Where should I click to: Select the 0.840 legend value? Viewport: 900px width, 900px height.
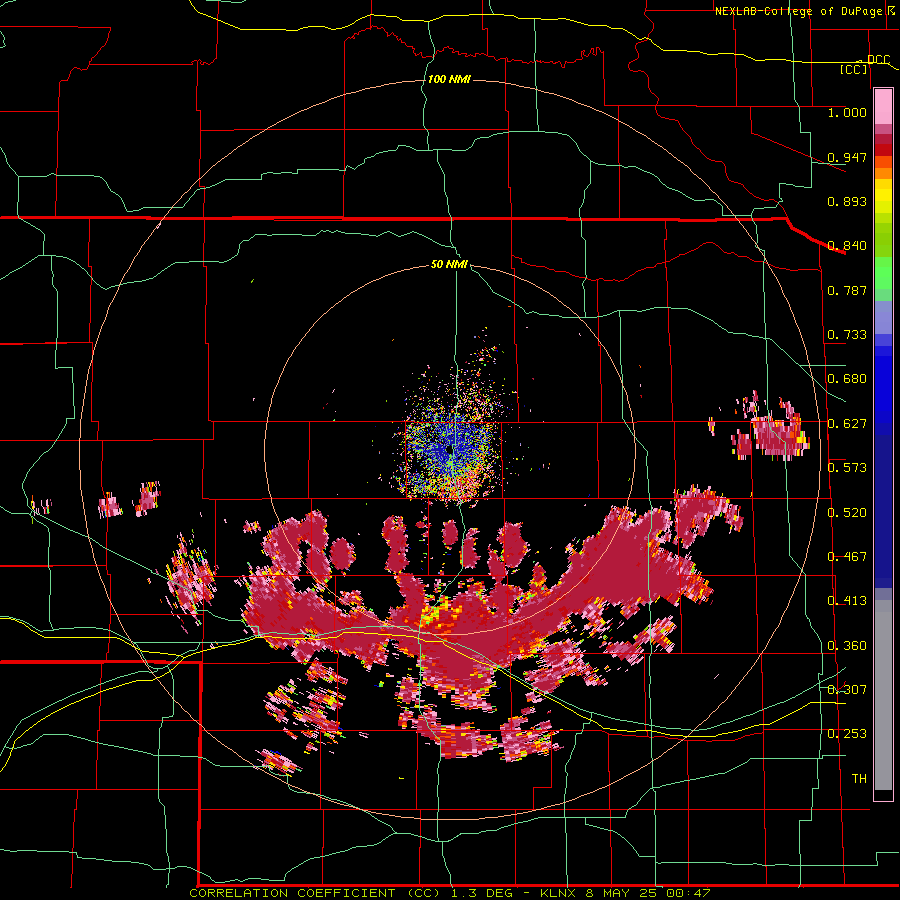[847, 246]
